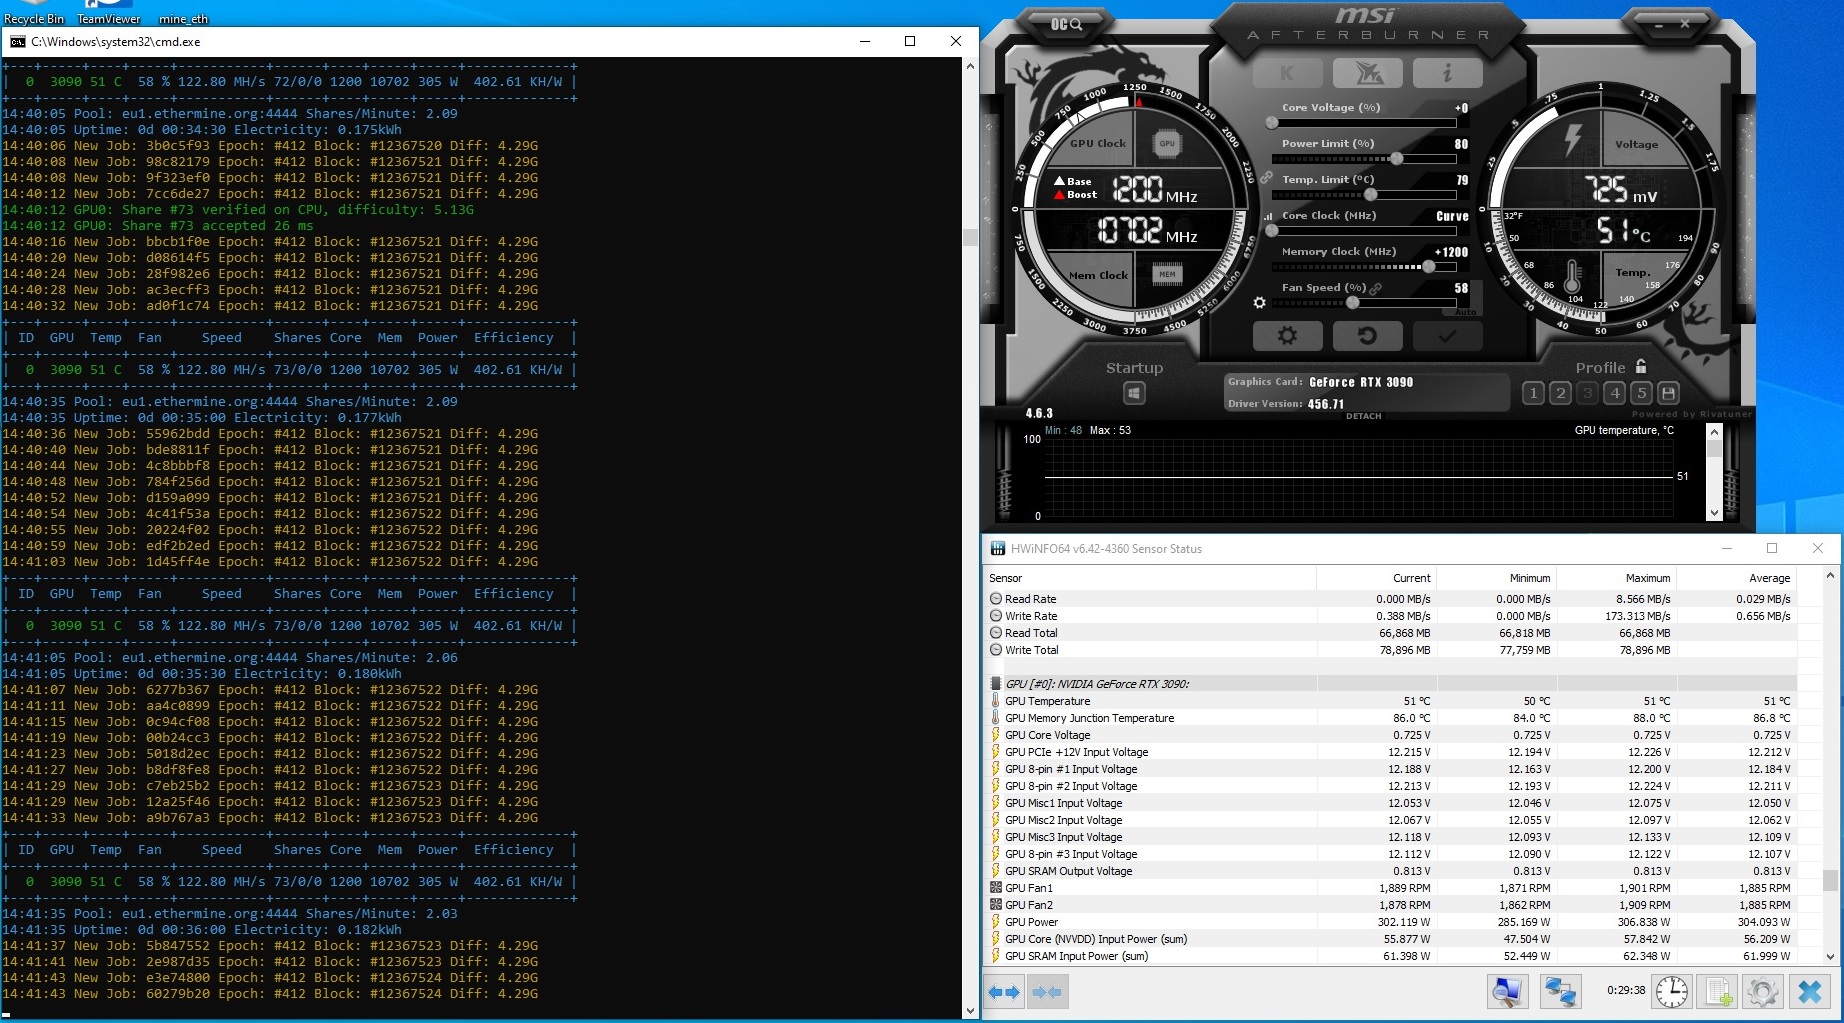Click the GPU chip icon on clock gauge

(x=1167, y=144)
